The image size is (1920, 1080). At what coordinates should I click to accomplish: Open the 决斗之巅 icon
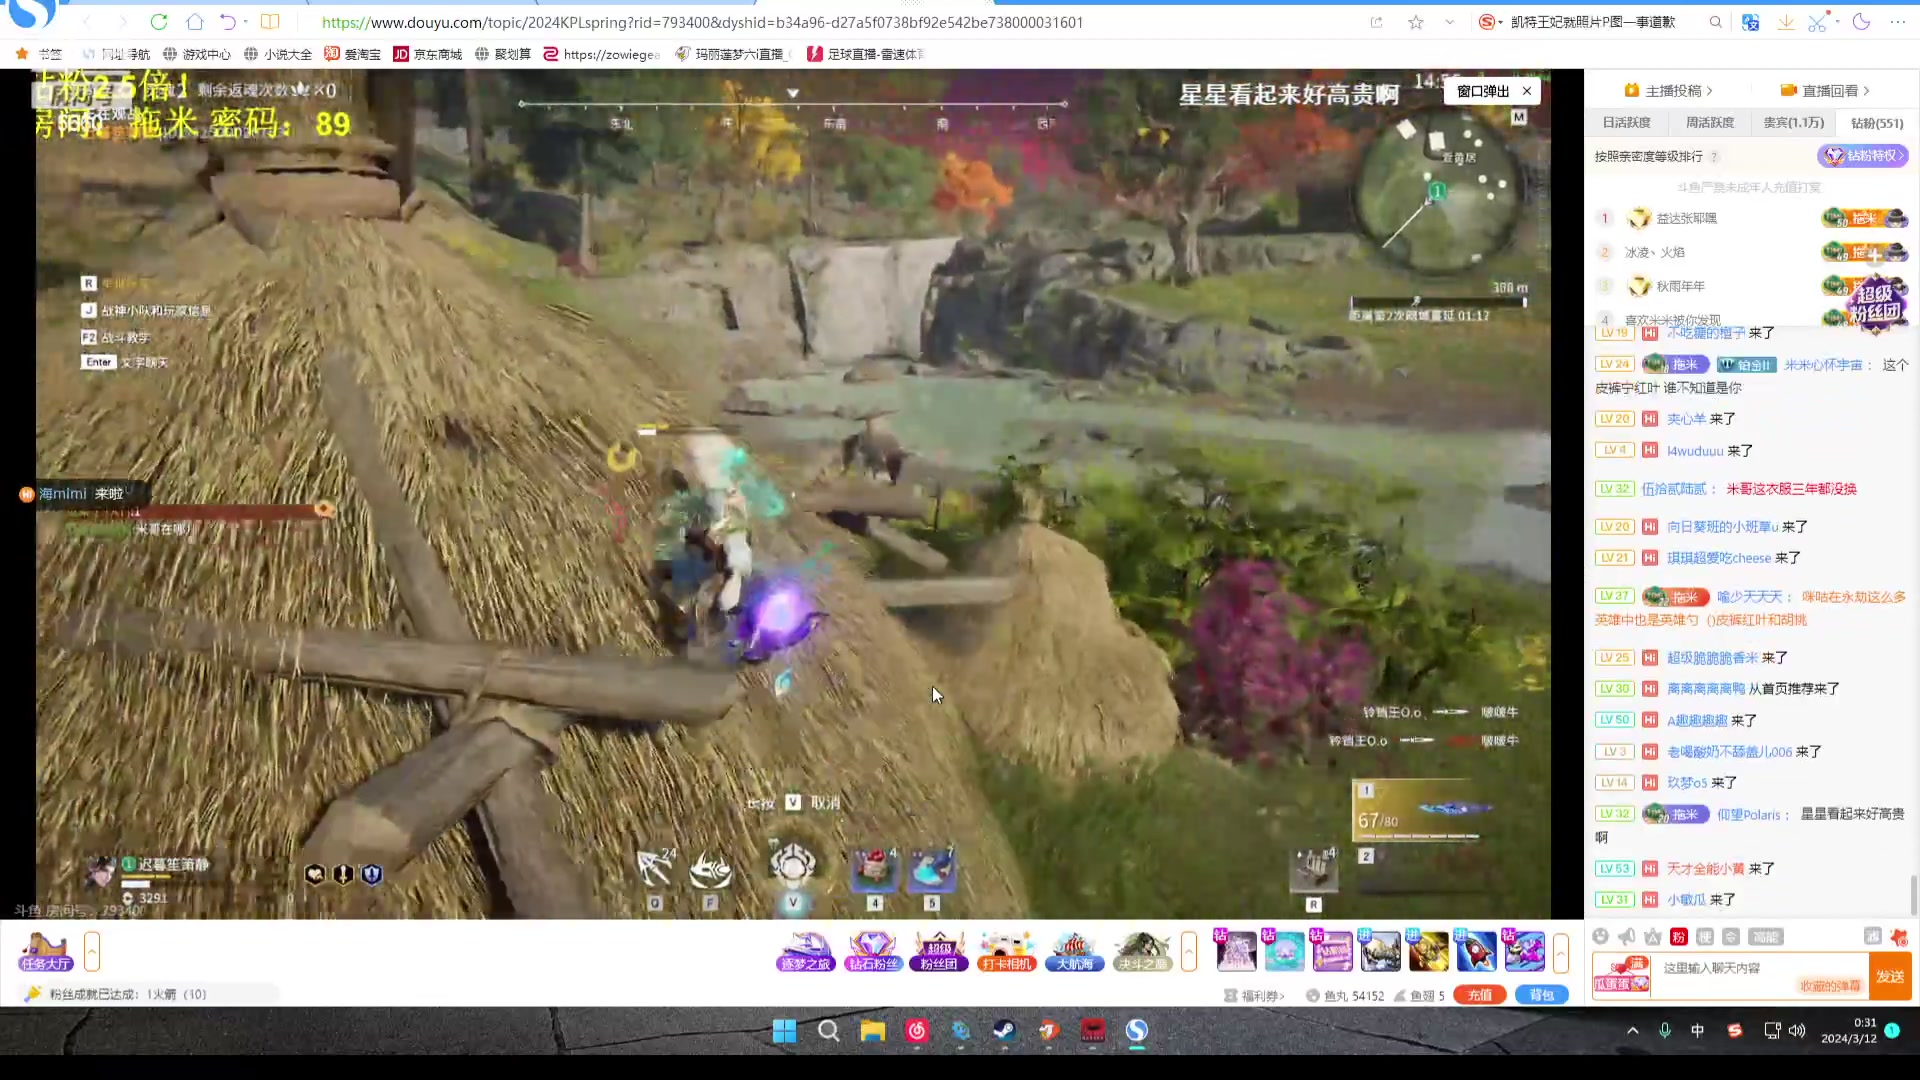pos(1142,951)
